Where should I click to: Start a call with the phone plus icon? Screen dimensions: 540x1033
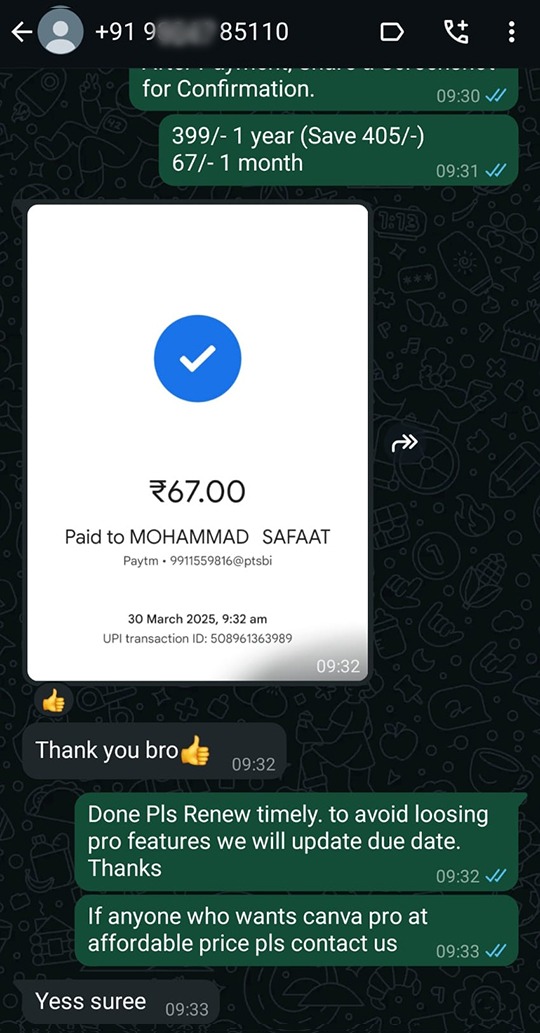click(x=456, y=32)
